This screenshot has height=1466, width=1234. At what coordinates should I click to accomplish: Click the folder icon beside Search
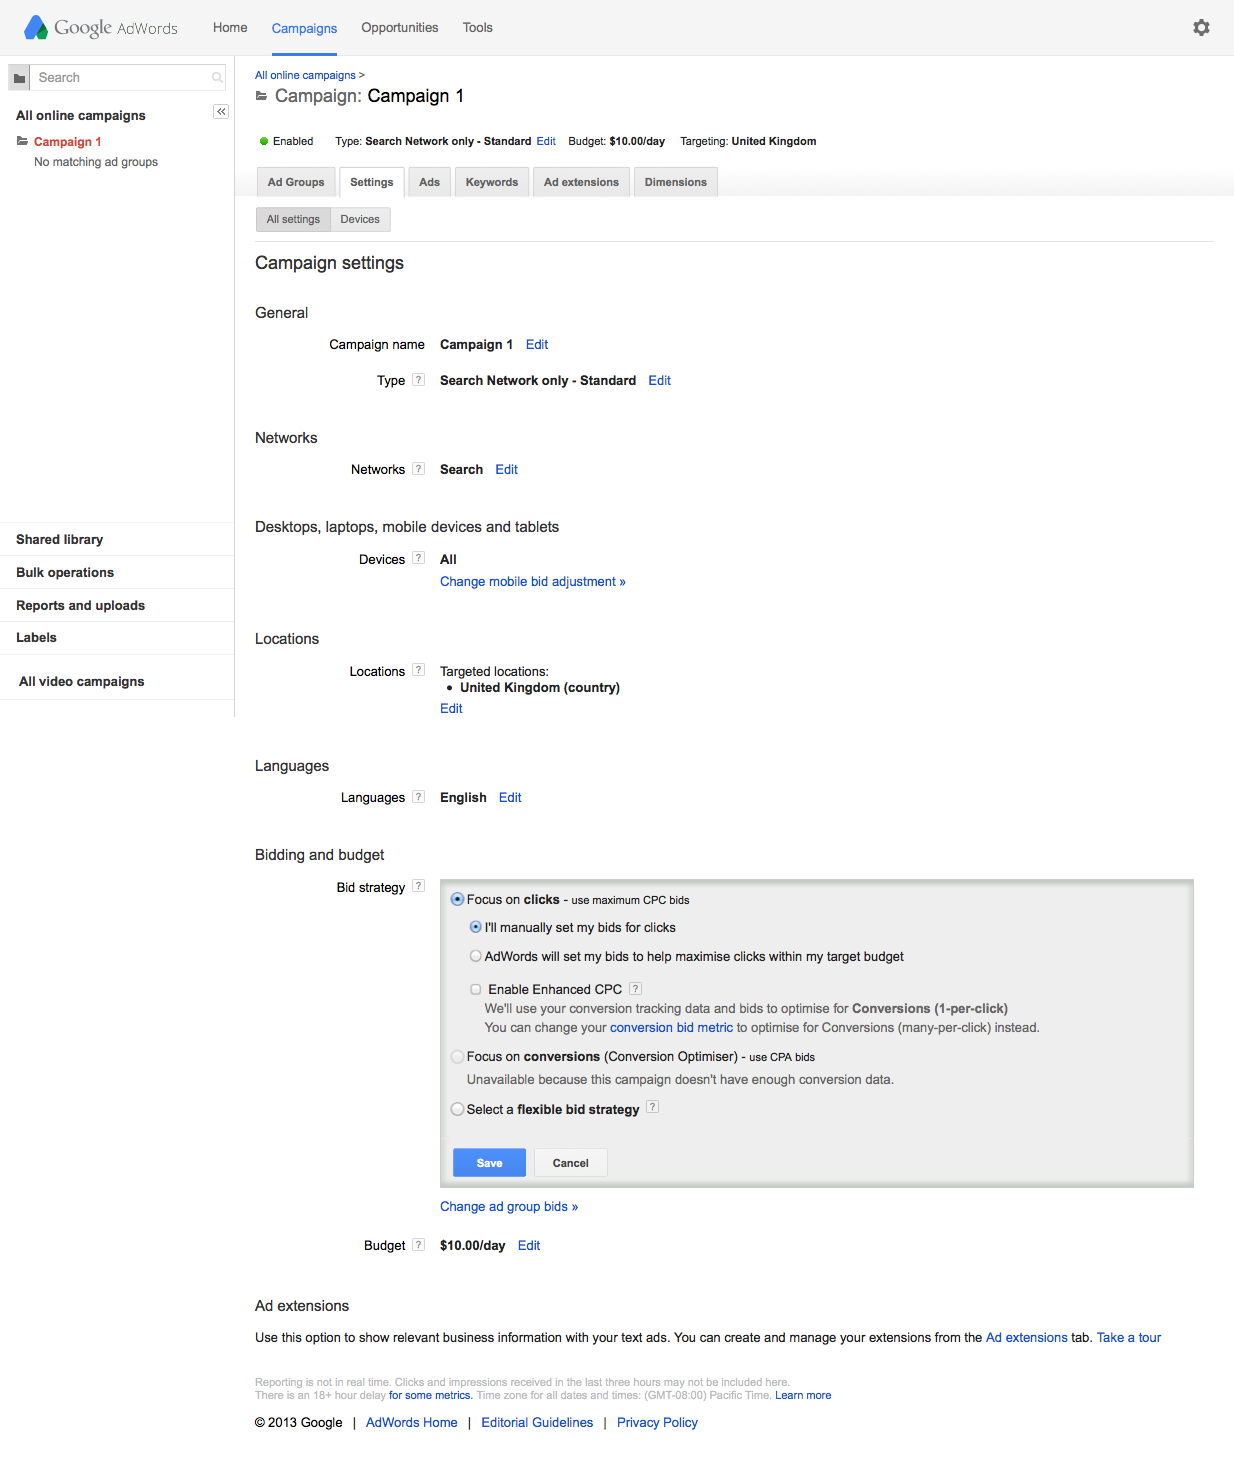19,78
